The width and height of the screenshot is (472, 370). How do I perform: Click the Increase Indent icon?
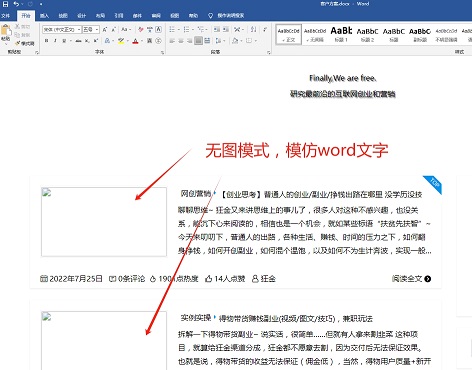(x=226, y=29)
